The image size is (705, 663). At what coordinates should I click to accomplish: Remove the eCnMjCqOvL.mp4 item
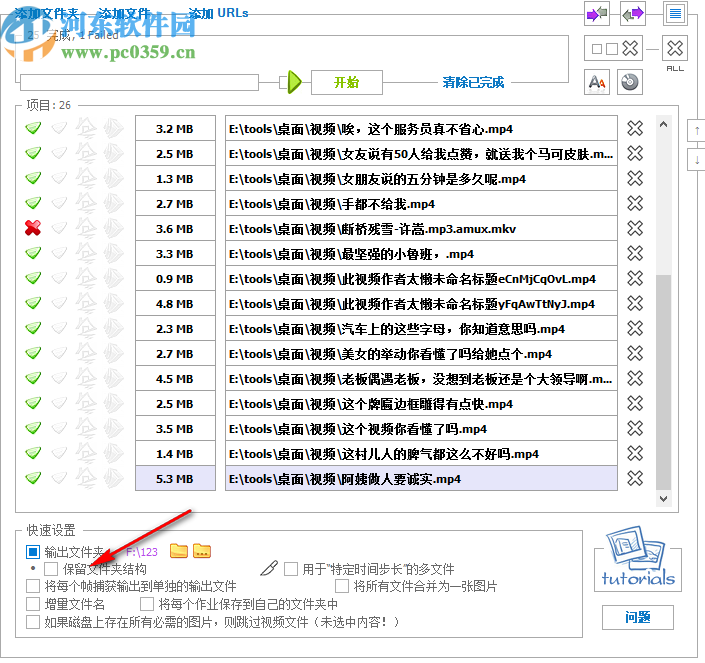[x=635, y=279]
